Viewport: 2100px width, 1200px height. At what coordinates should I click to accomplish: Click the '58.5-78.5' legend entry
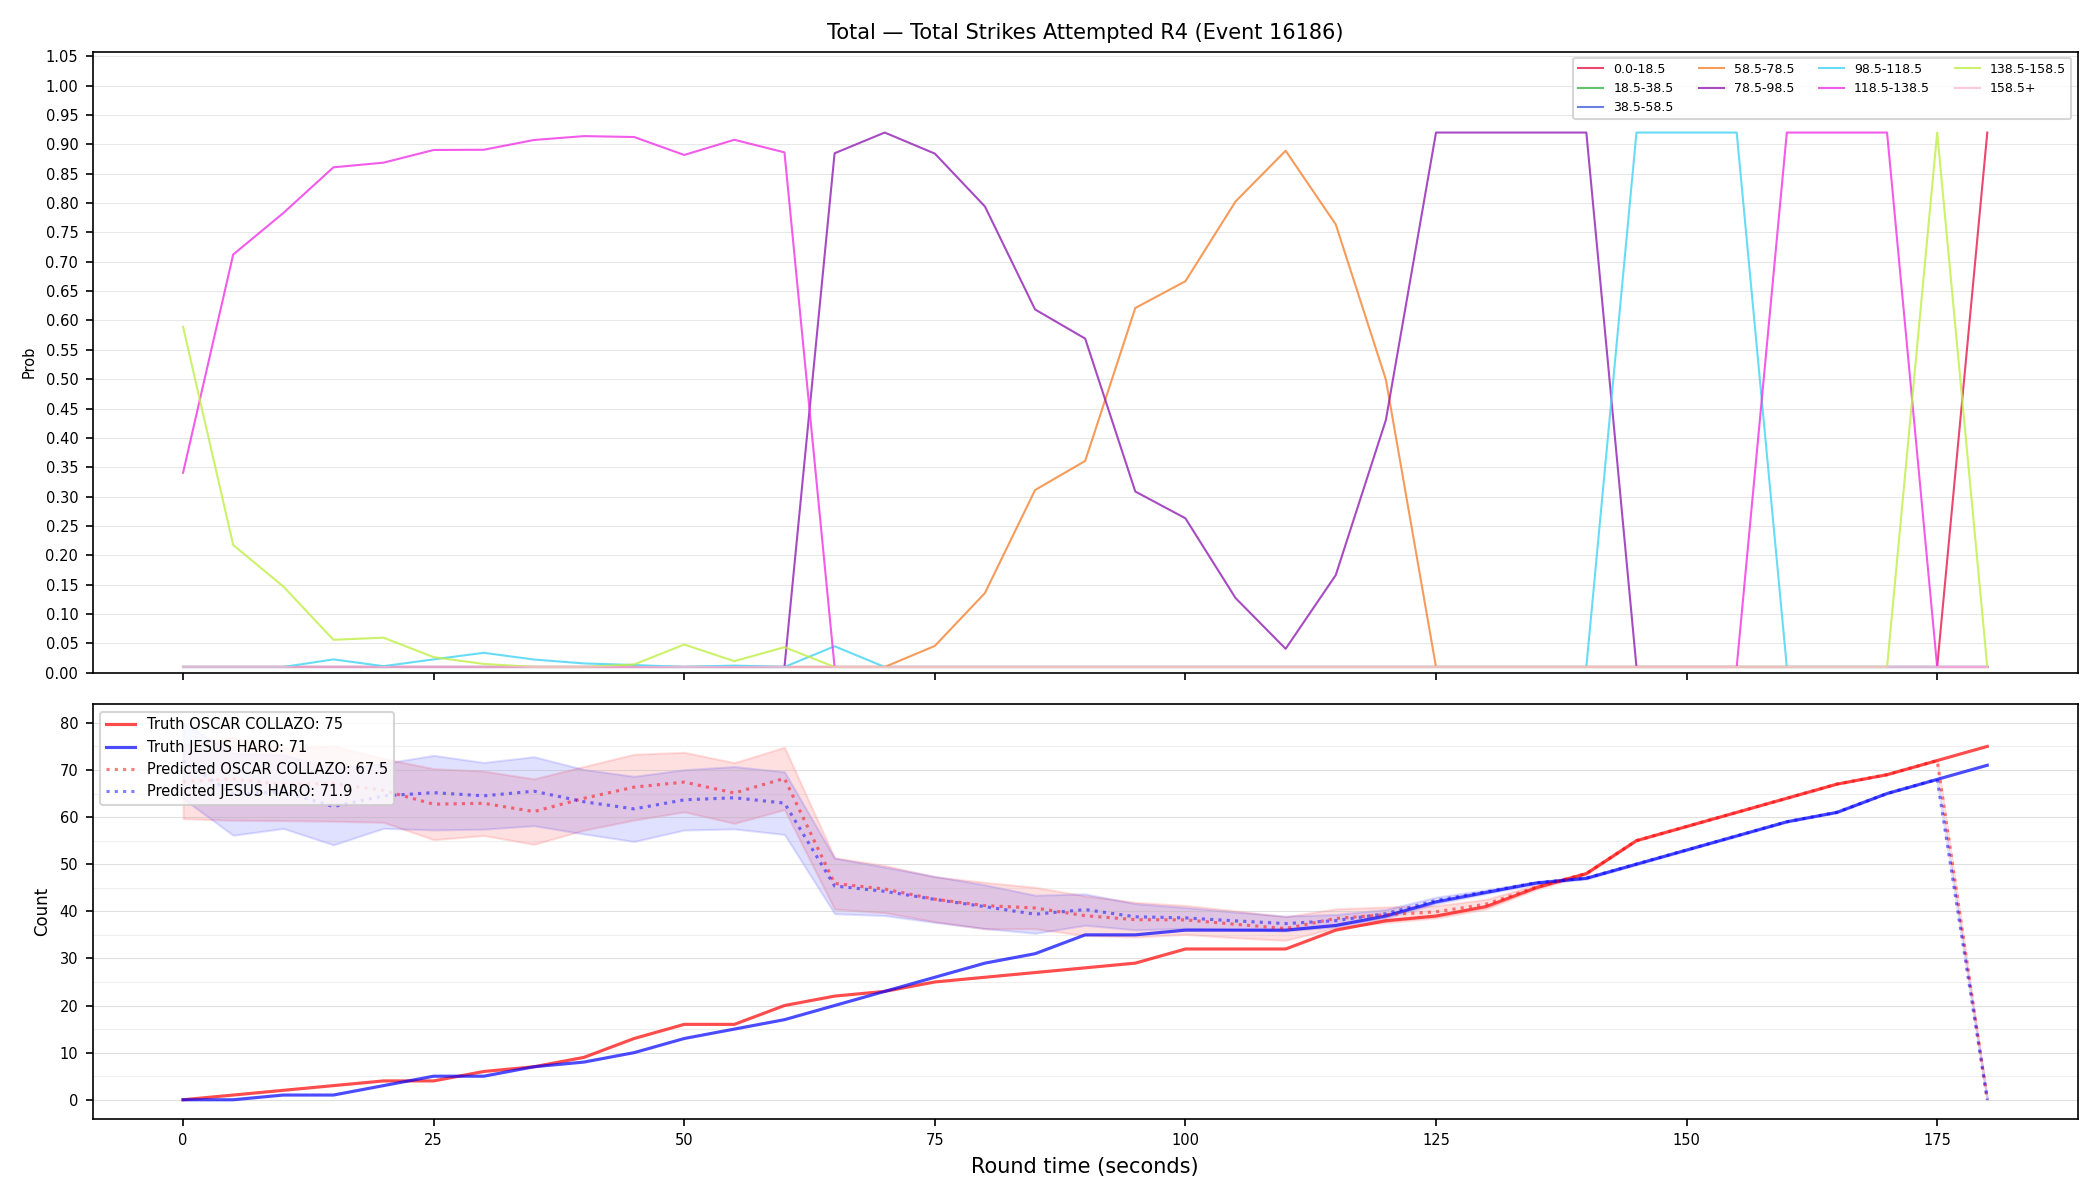tap(1746, 69)
